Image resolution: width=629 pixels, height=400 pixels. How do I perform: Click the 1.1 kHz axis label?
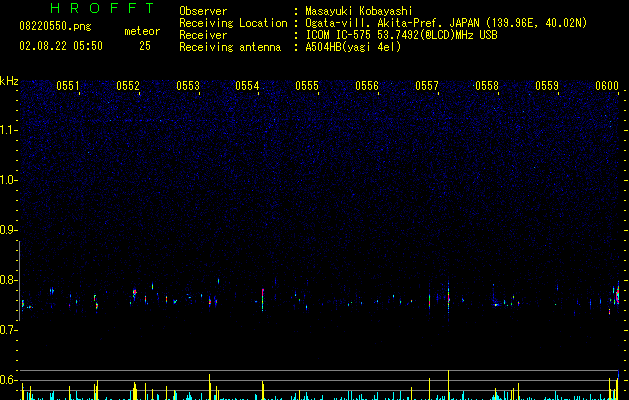tap(8, 130)
